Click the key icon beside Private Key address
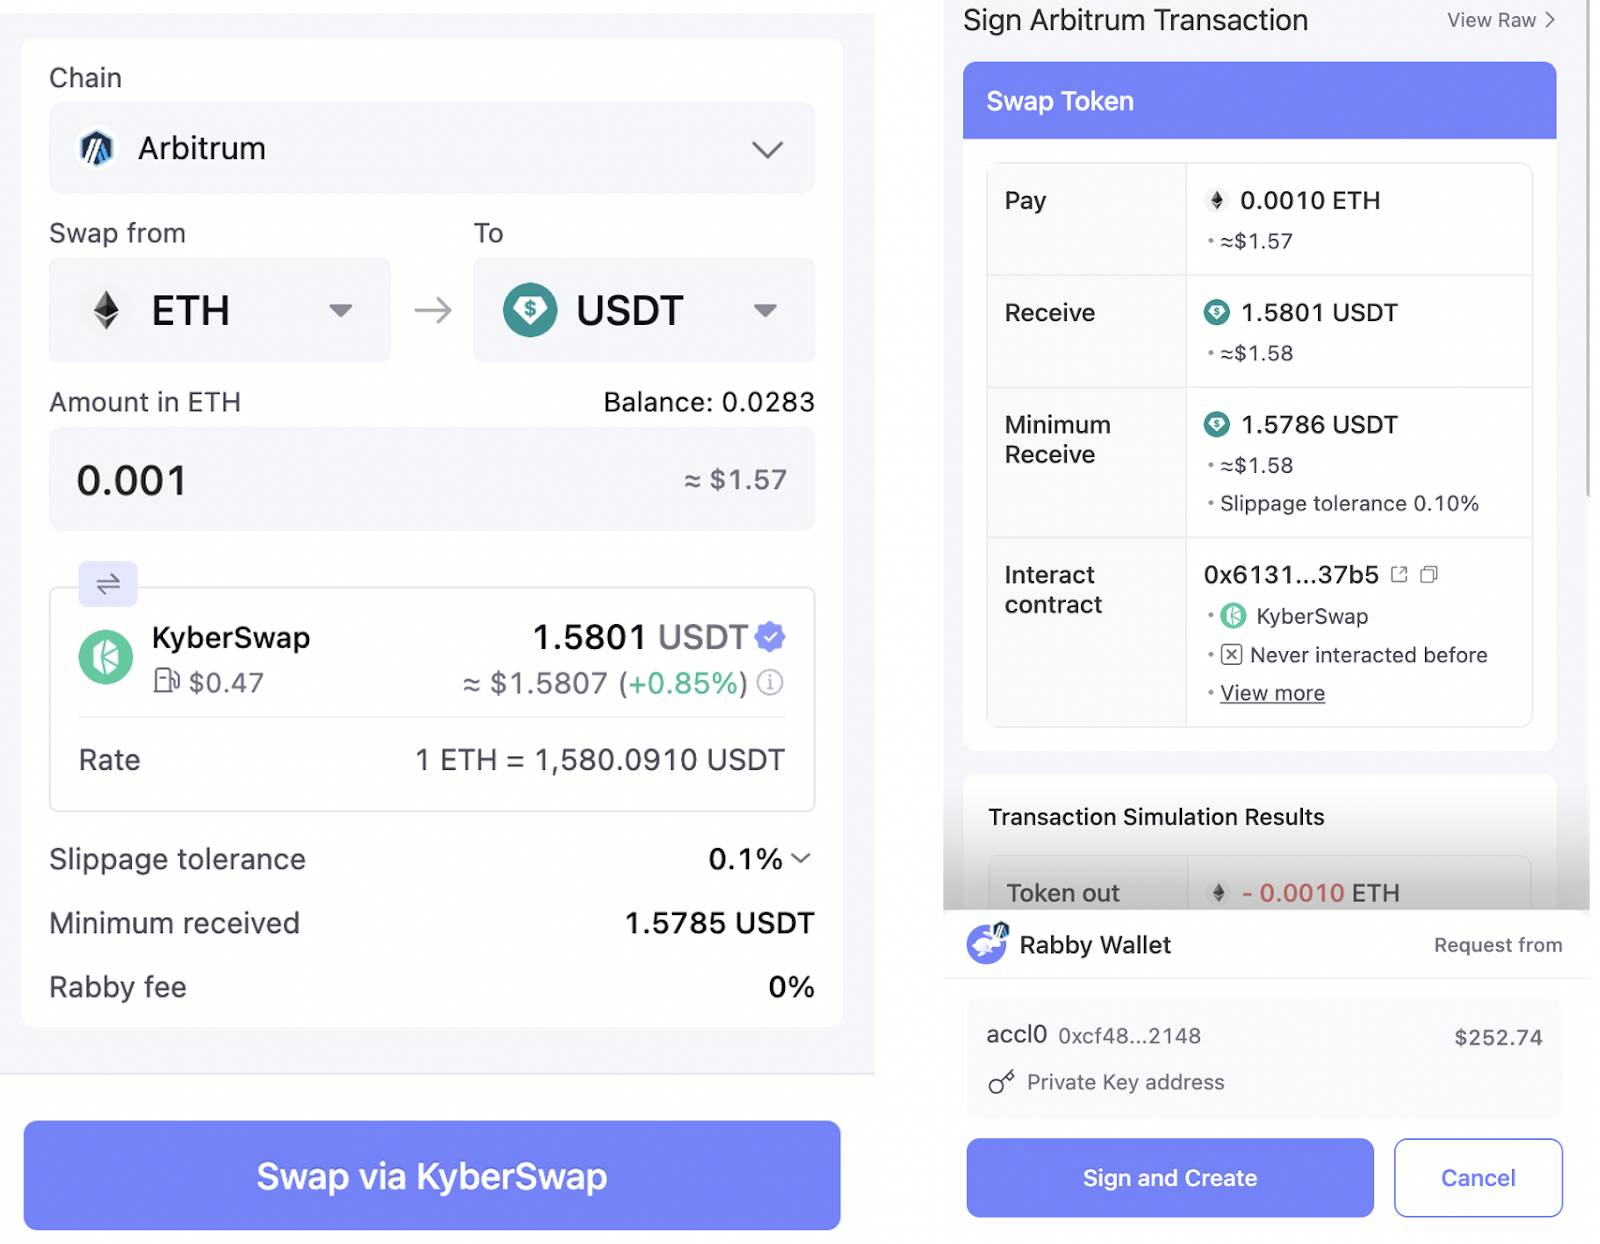The height and width of the screenshot is (1244, 1600). [1001, 1082]
